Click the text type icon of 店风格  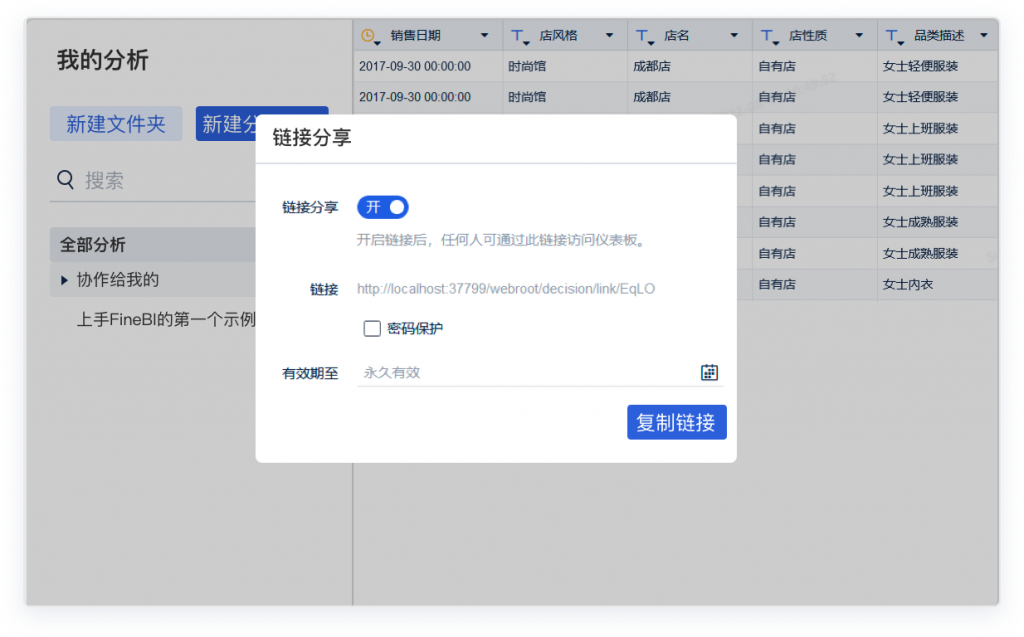(520, 37)
